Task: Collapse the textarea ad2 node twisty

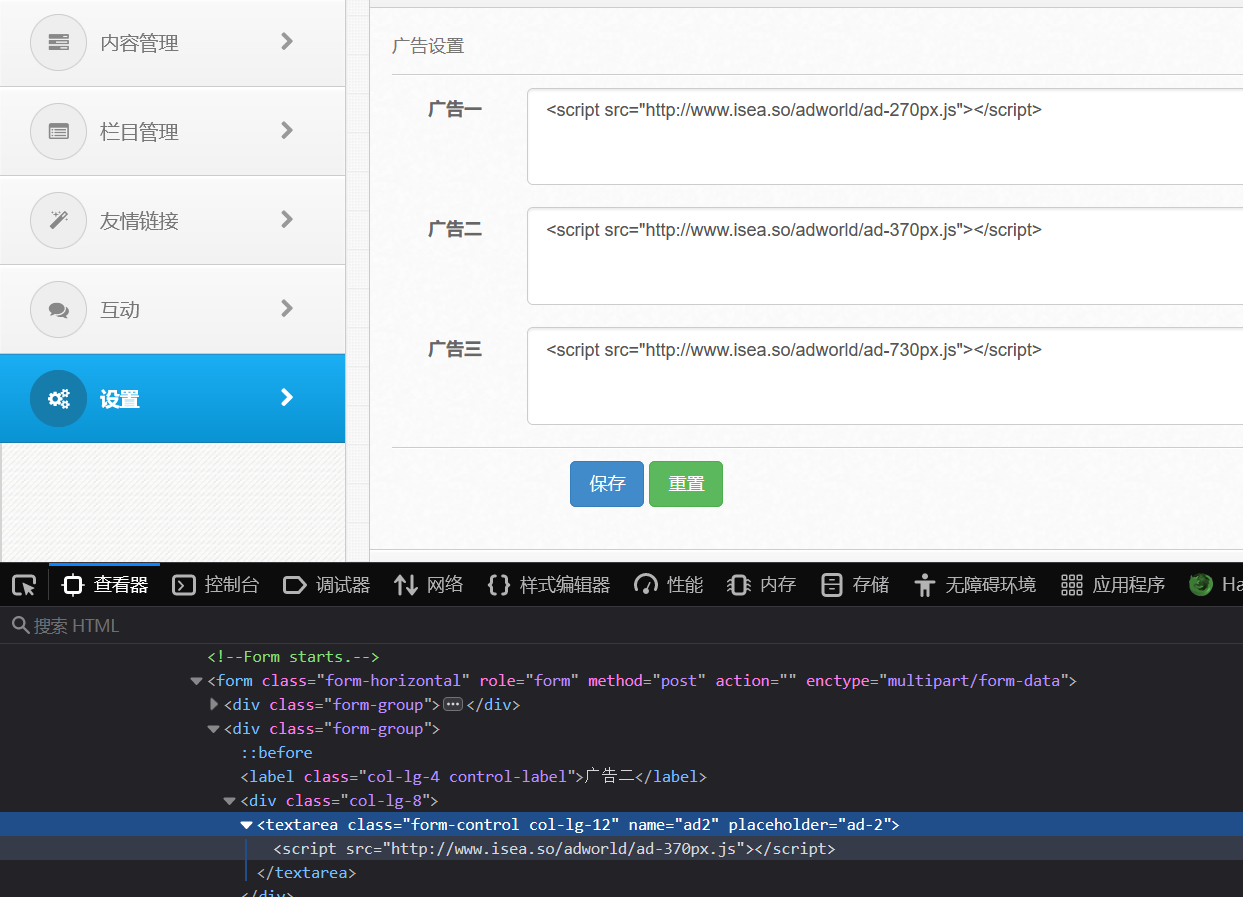Action: click(x=246, y=825)
